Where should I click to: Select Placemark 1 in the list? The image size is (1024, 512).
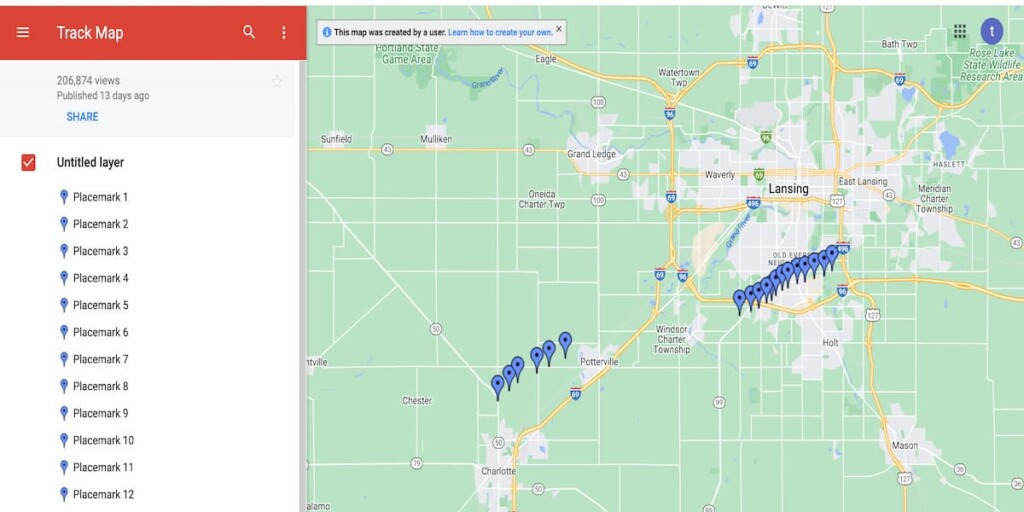(101, 197)
